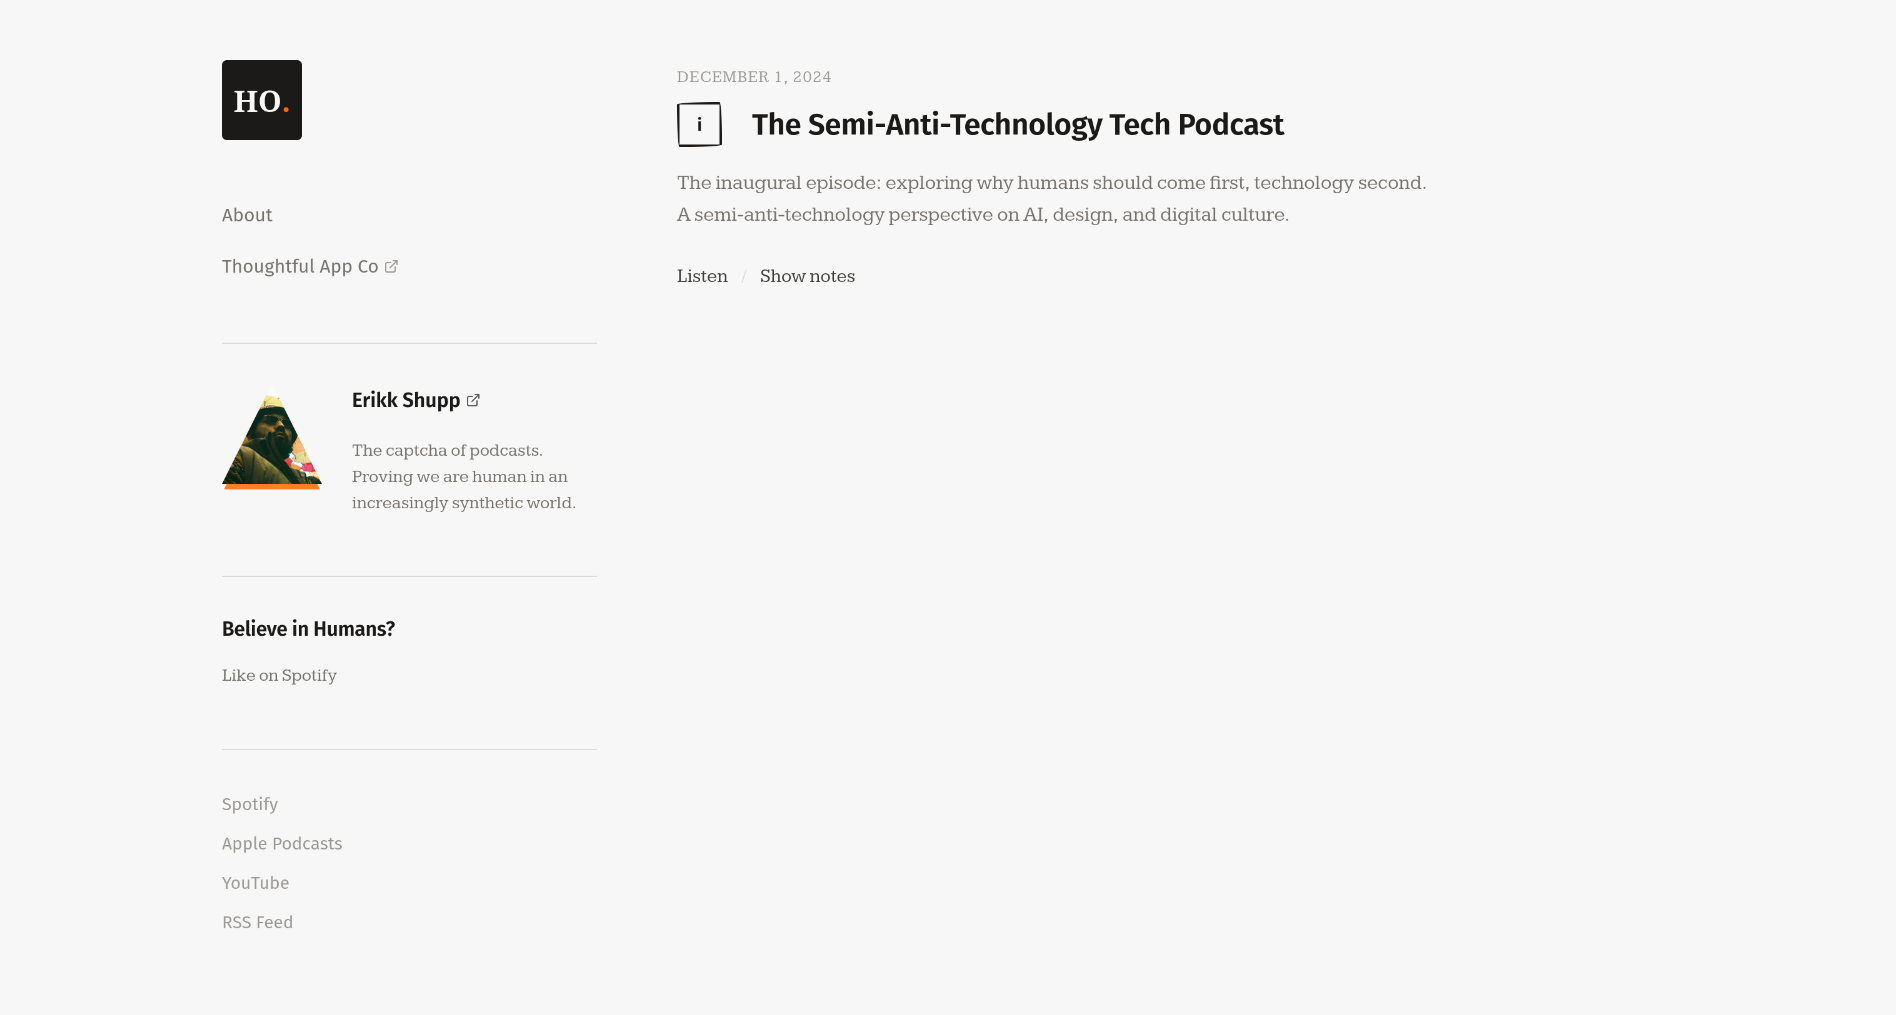Open the Thoughtful App Co link

point(300,266)
